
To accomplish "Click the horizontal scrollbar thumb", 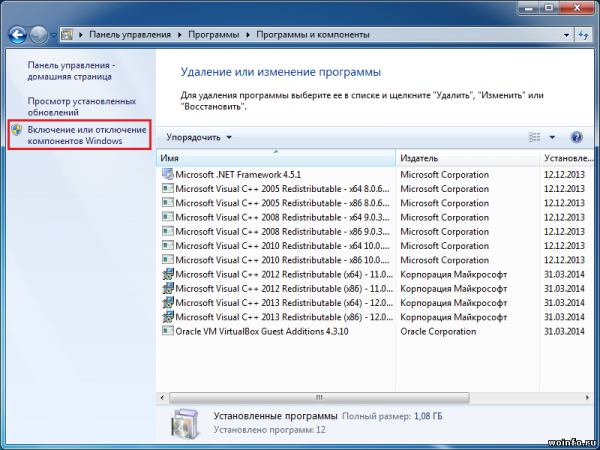I will point(319,398).
